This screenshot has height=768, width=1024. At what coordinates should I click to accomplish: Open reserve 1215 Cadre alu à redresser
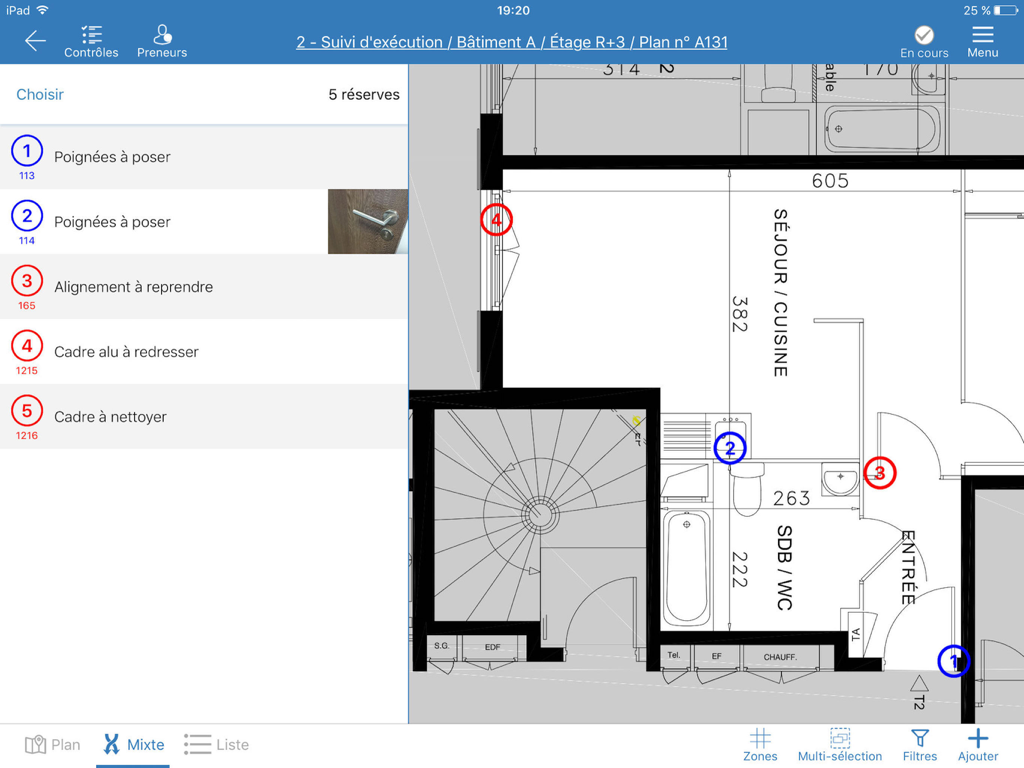(x=150, y=351)
